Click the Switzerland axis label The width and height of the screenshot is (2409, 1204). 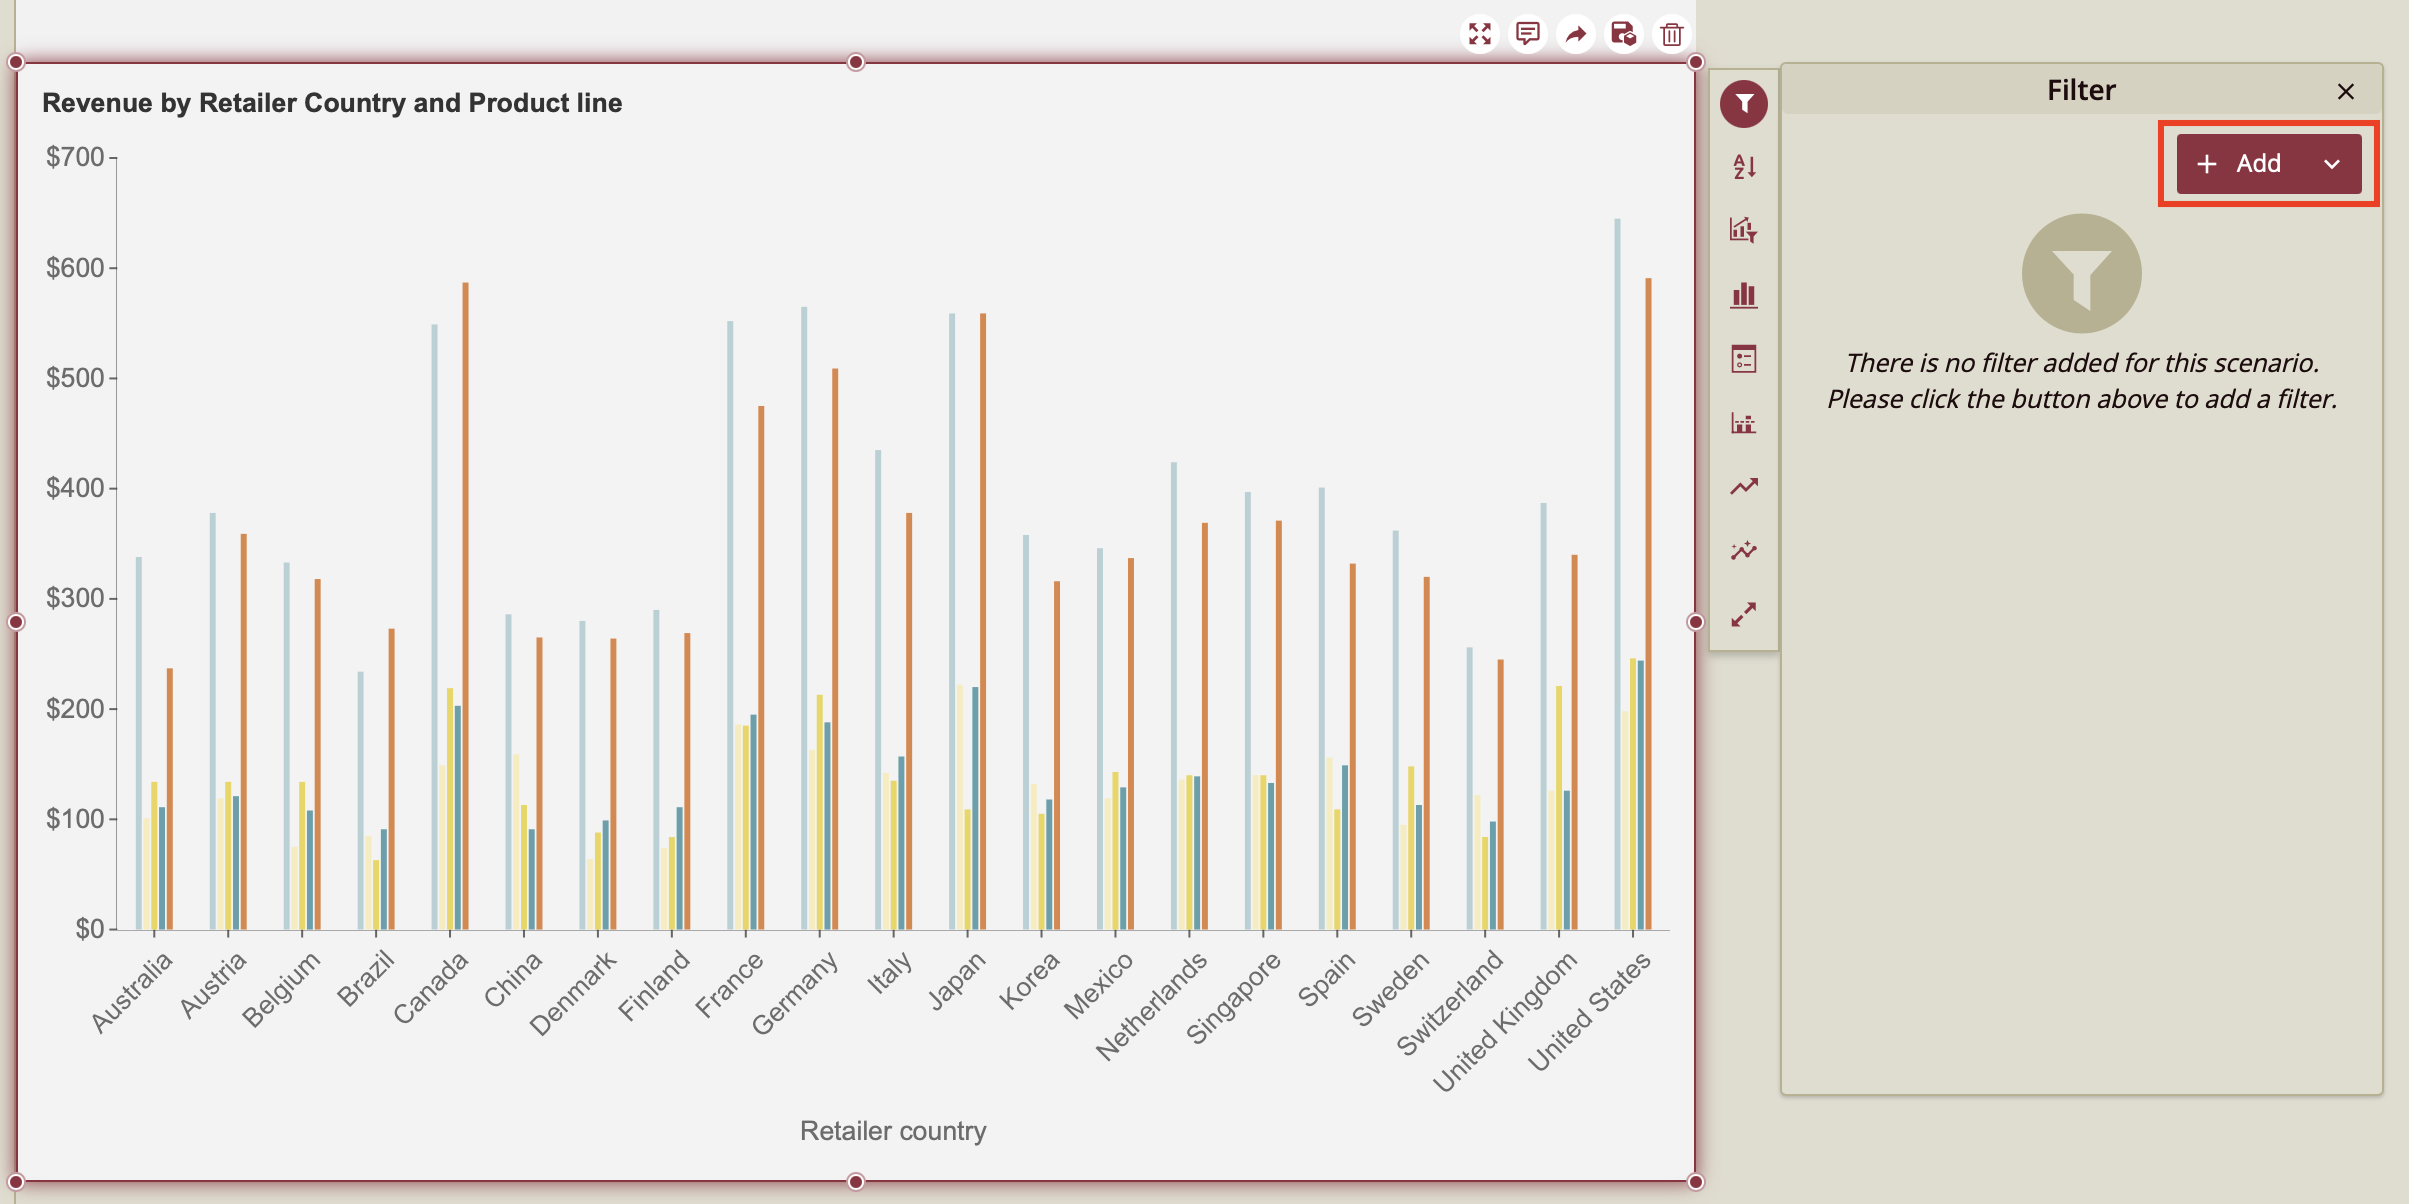point(1450,1003)
